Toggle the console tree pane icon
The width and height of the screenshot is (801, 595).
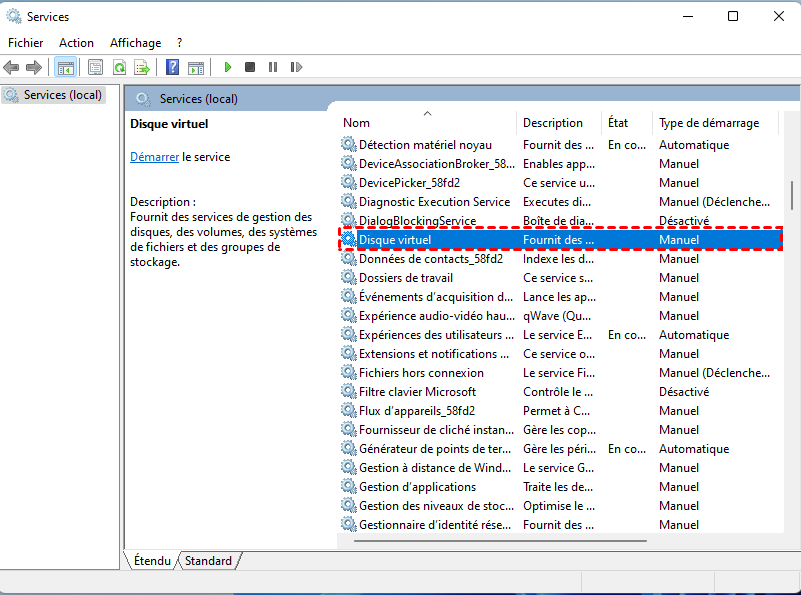[65, 67]
